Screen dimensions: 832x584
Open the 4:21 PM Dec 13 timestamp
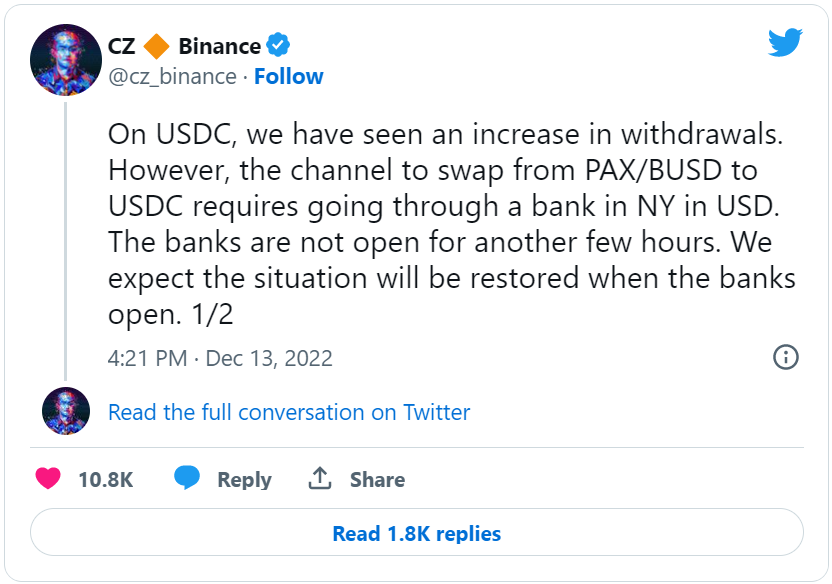coord(220,358)
